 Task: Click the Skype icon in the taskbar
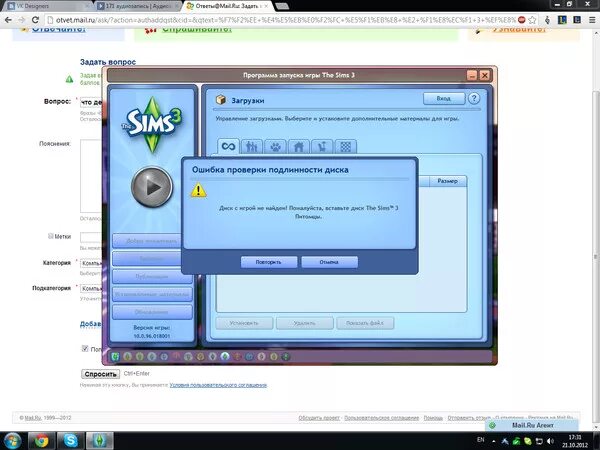pos(70,440)
